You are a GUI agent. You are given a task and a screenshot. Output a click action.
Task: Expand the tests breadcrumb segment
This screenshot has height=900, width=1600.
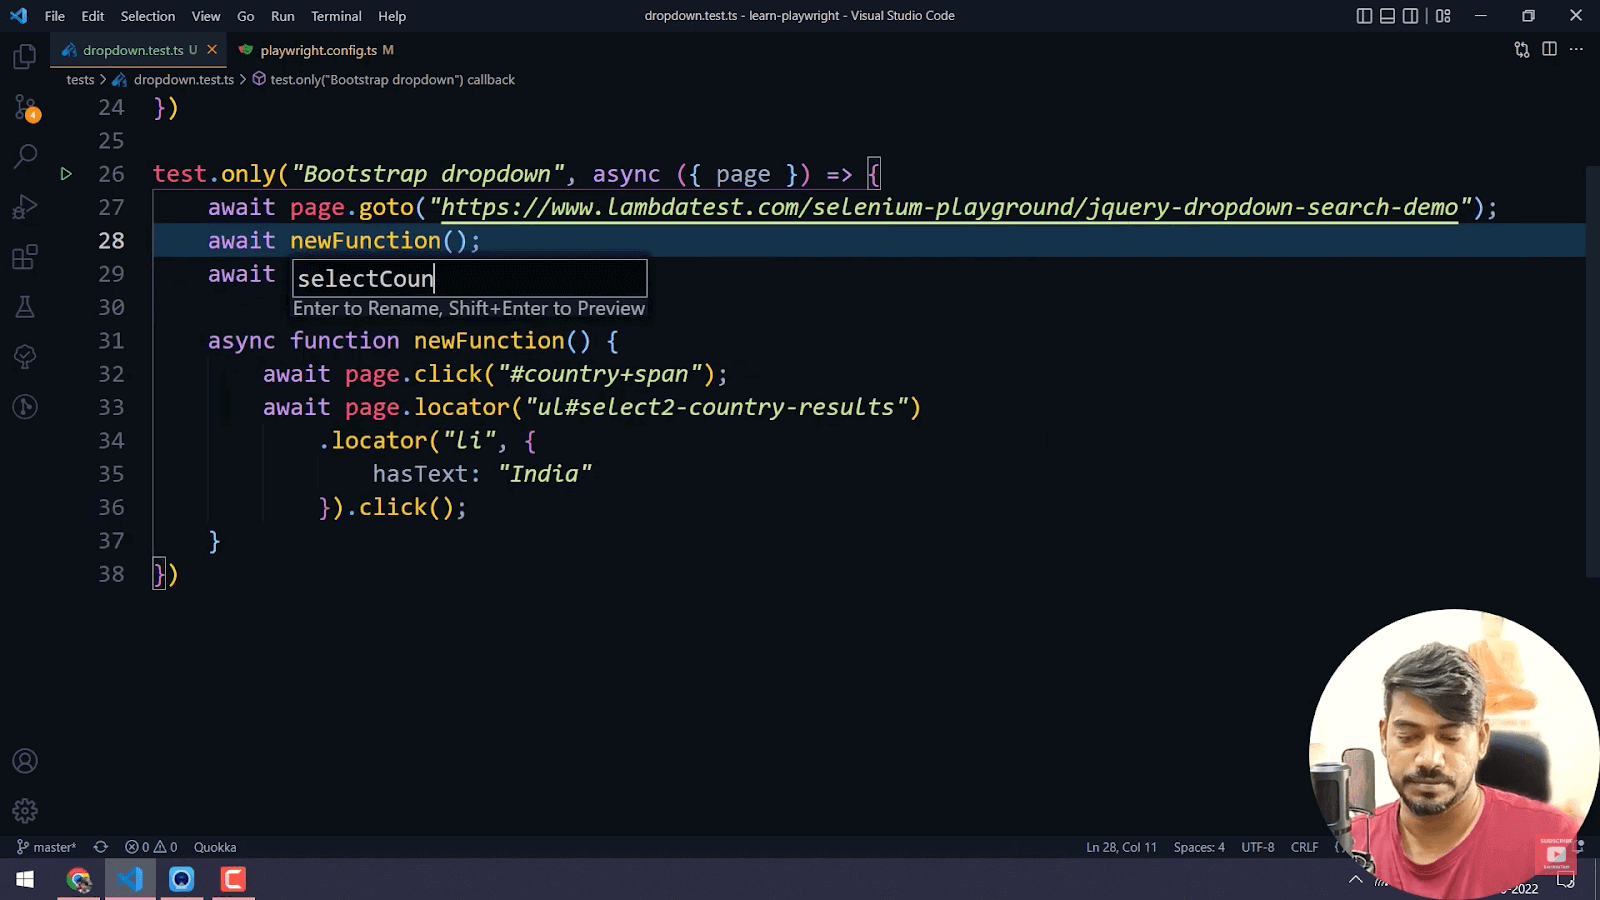coord(80,80)
